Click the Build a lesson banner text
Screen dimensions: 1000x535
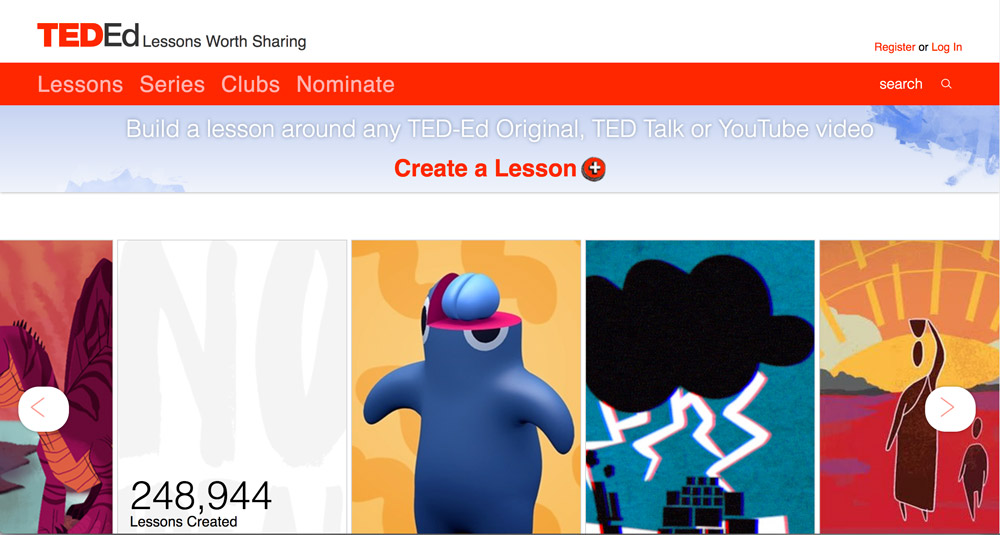click(499, 129)
